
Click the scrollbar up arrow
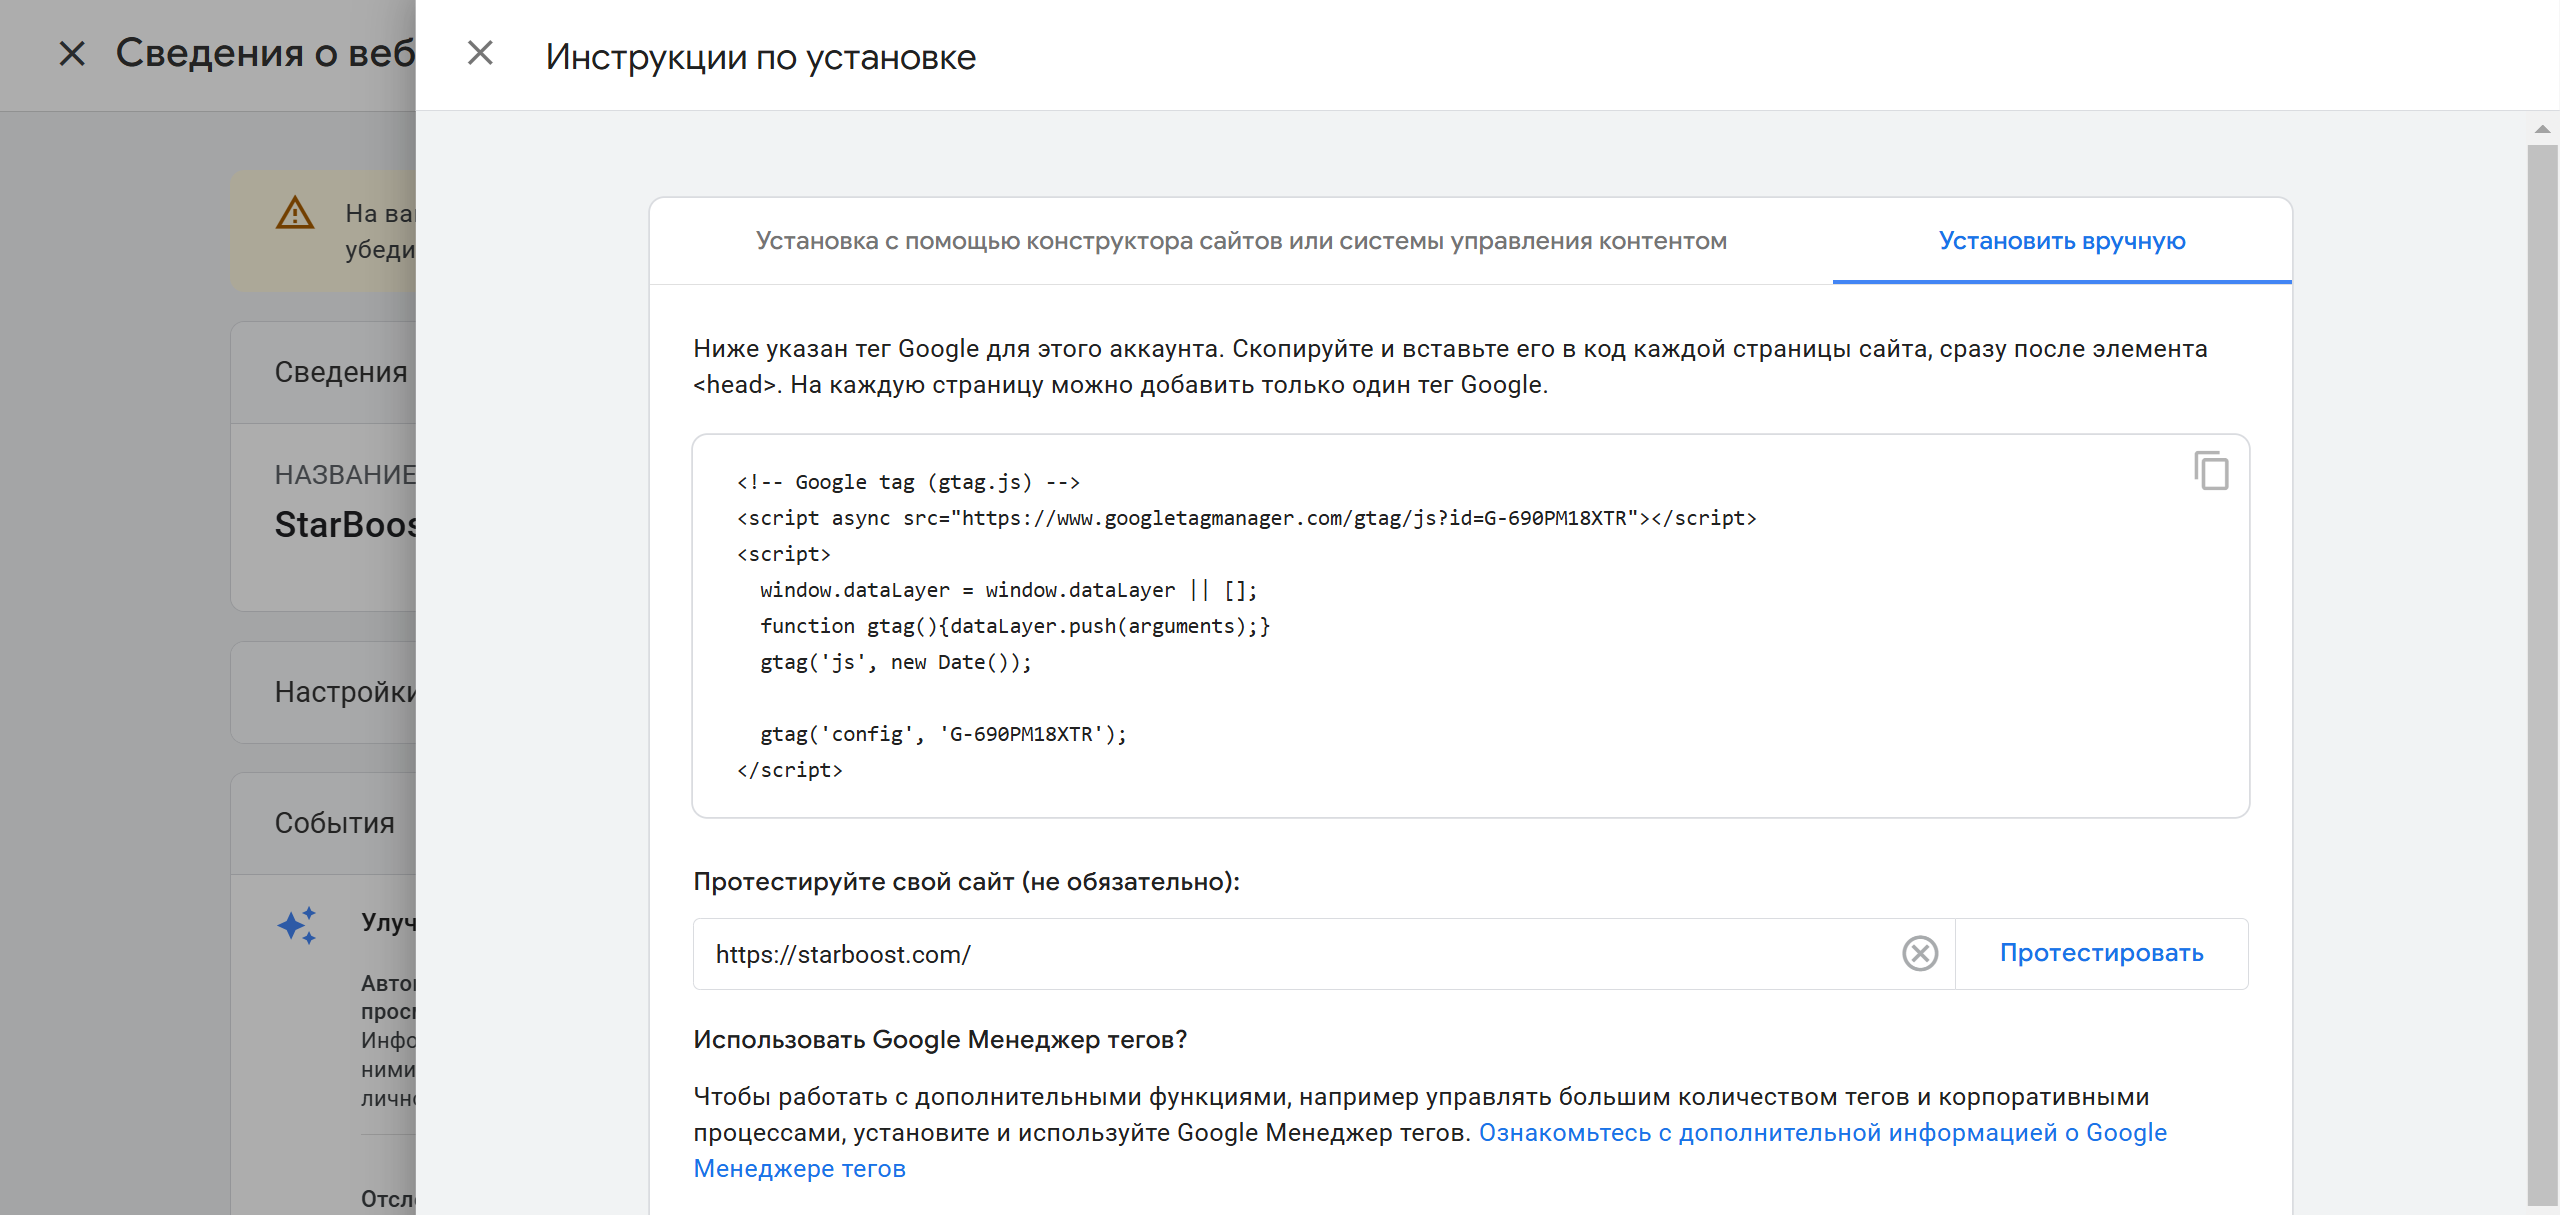tap(2542, 129)
